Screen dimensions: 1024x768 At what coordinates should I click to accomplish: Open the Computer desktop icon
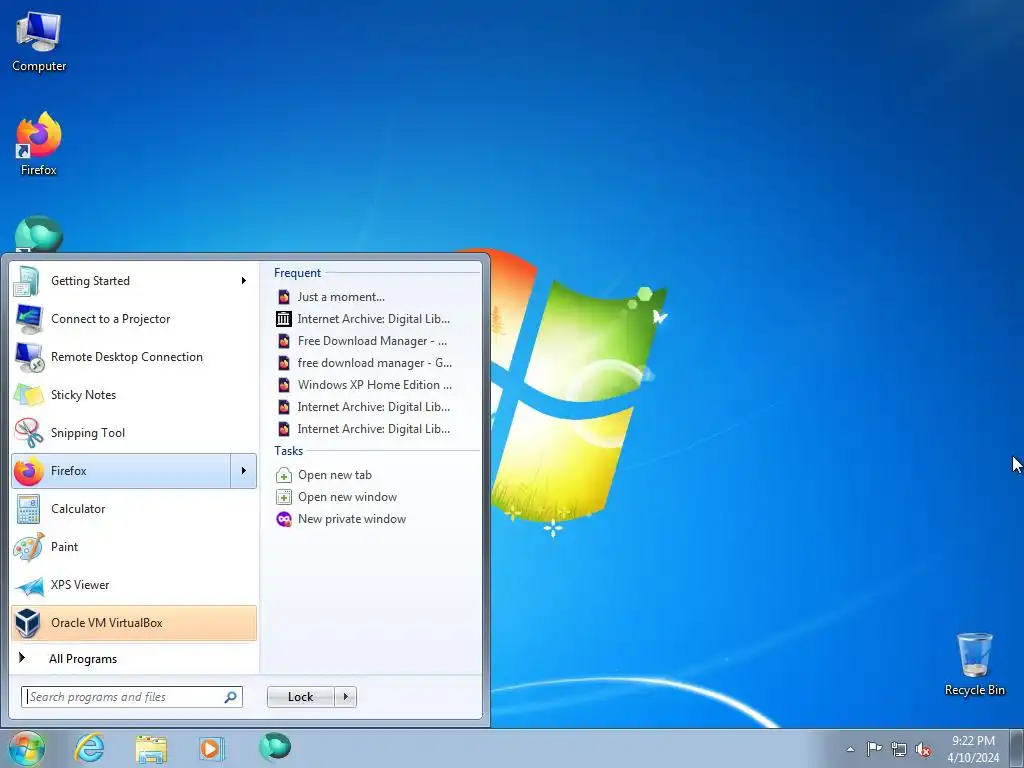[x=39, y=41]
